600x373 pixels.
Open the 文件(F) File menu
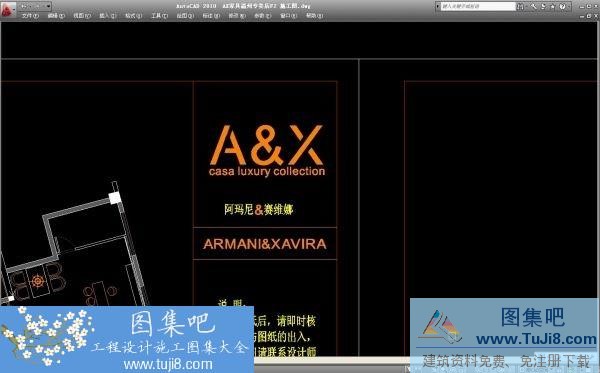tap(31, 16)
